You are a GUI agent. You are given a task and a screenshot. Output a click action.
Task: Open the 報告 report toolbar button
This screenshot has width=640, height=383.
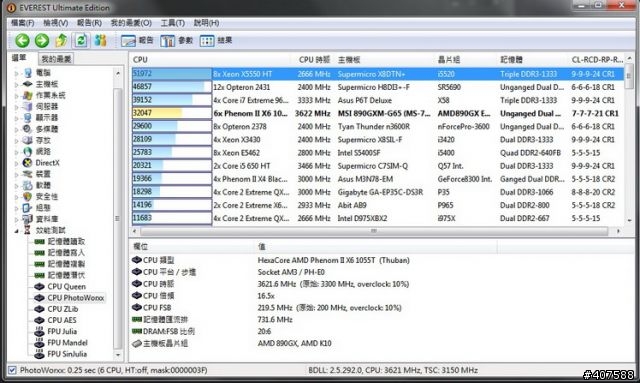tap(137, 40)
